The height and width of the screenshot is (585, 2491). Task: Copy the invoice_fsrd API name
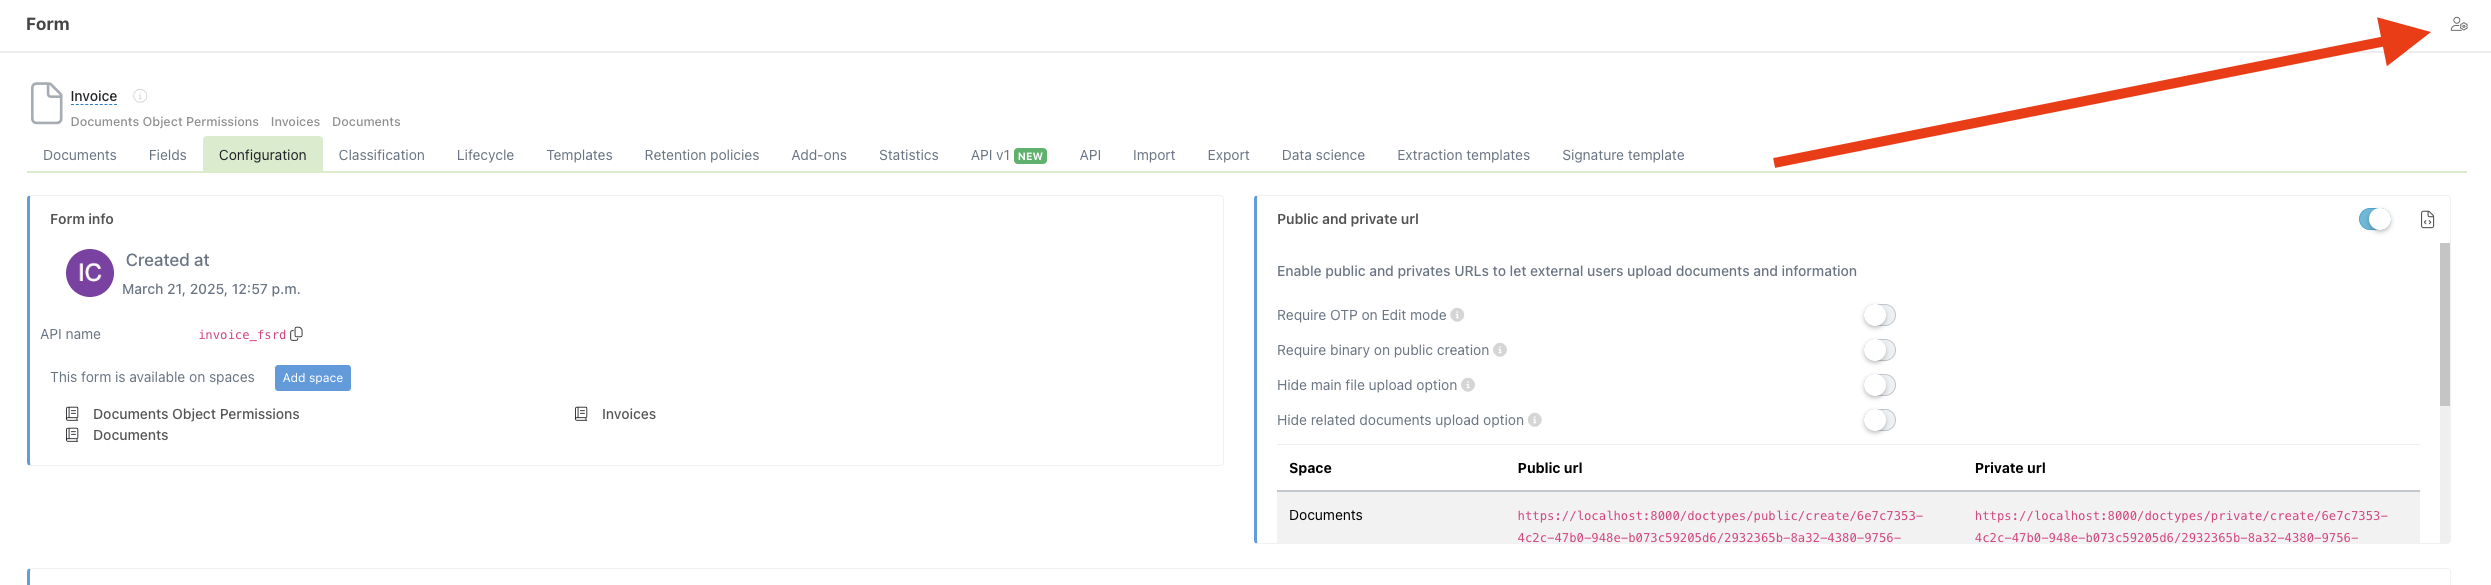coord(297,334)
